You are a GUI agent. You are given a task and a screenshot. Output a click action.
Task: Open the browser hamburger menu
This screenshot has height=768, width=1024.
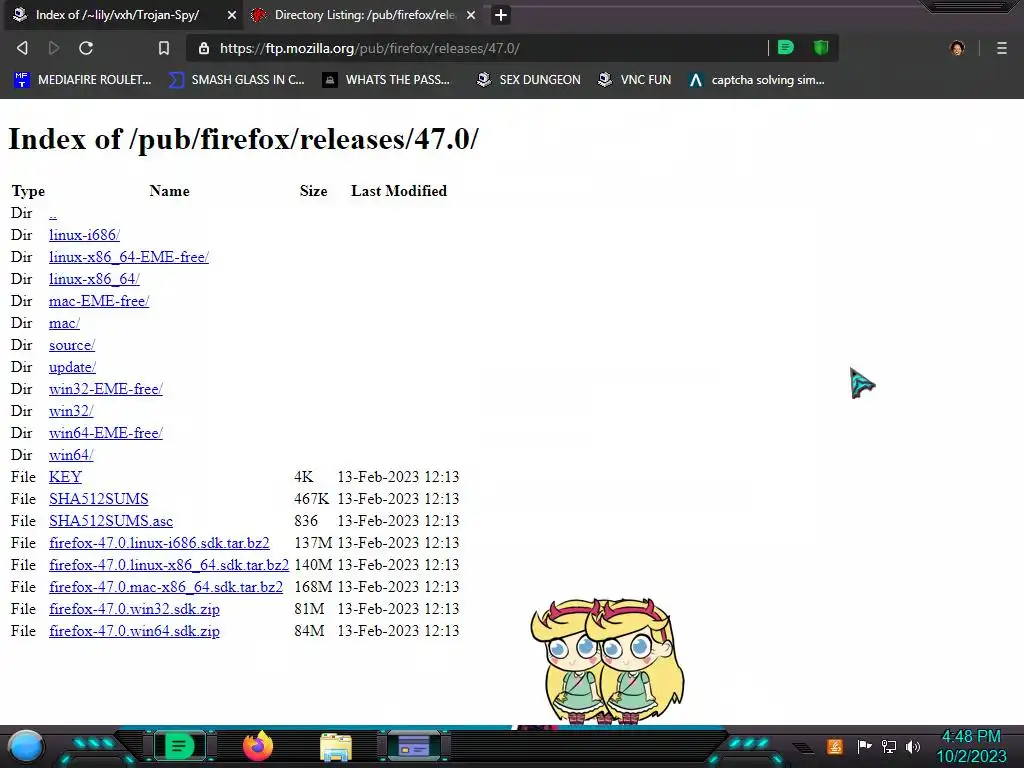[1002, 48]
